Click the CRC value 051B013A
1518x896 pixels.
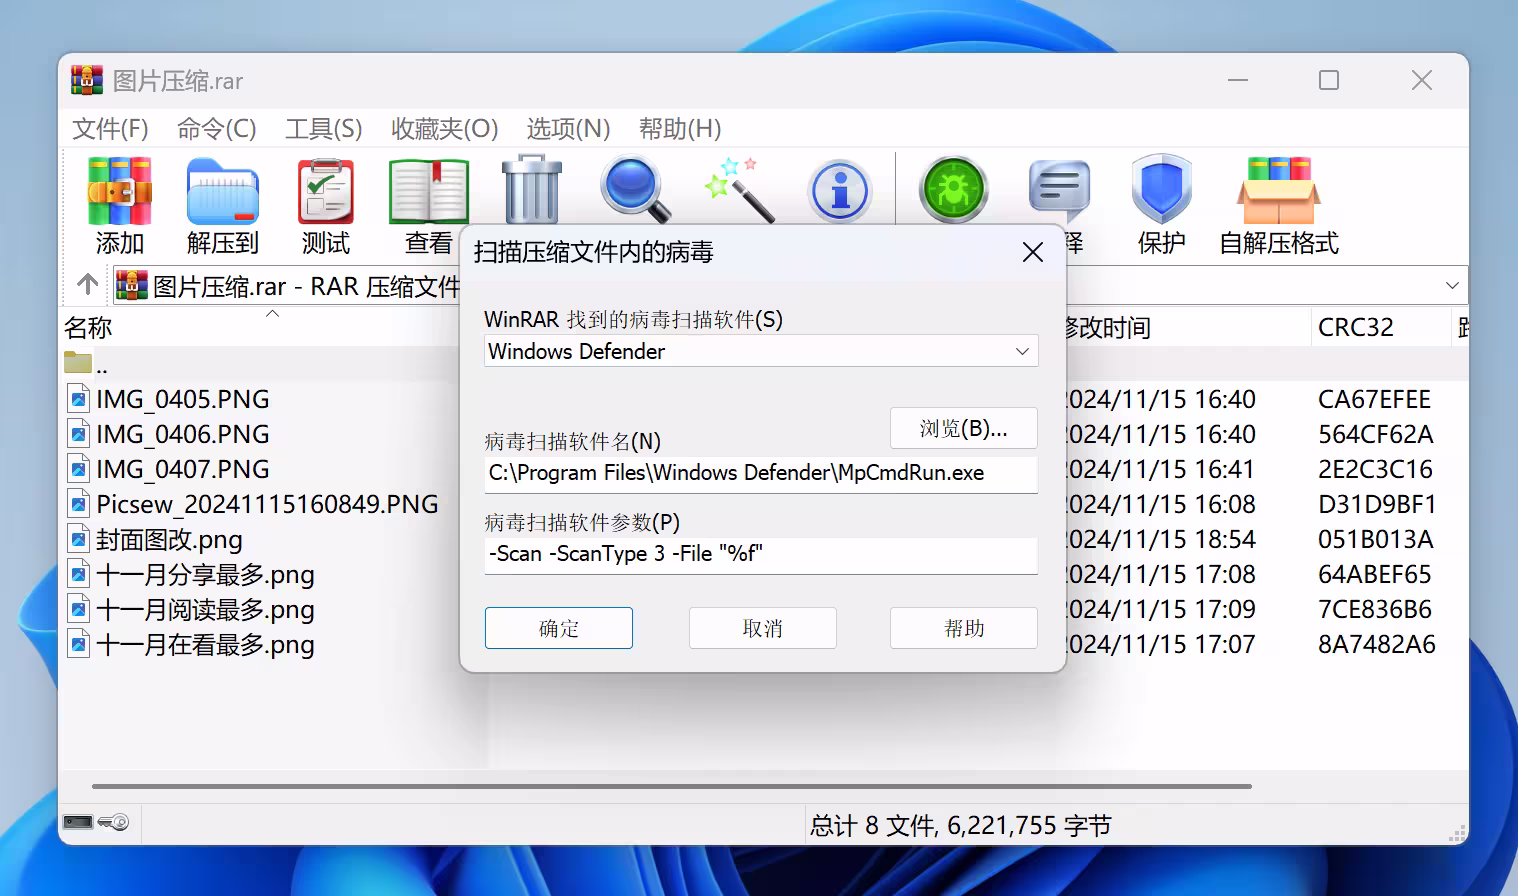click(1375, 539)
